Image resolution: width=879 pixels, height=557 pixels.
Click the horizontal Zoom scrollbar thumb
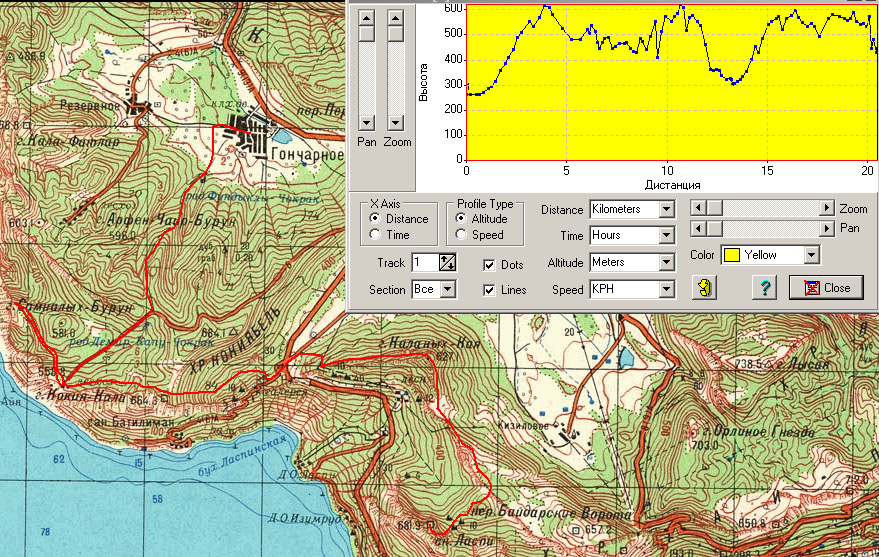[714, 208]
